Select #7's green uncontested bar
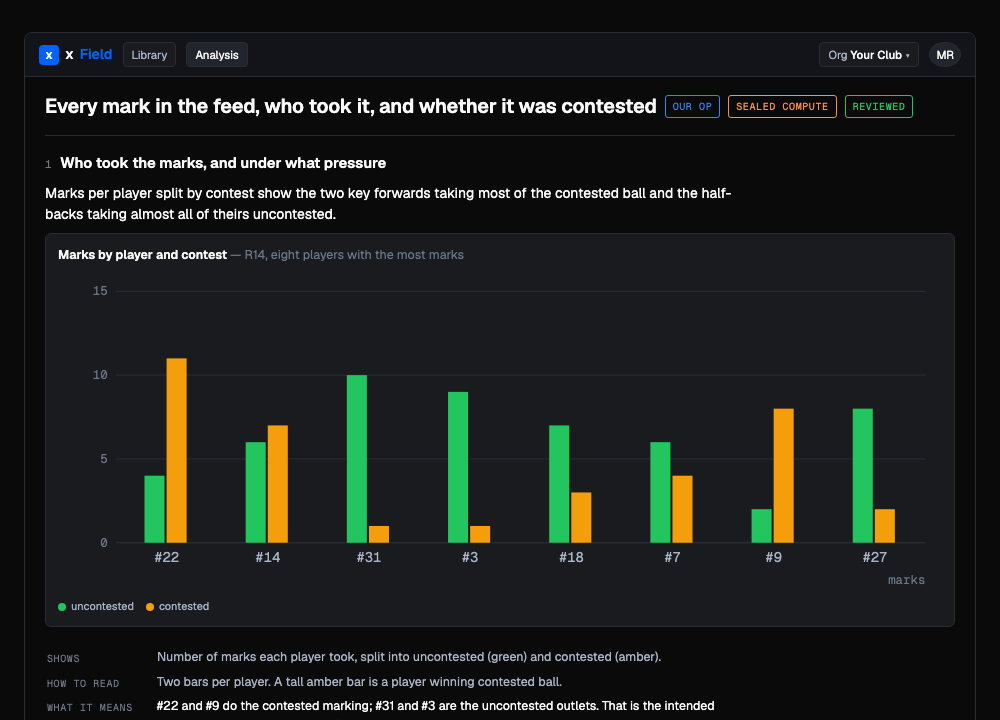The height and width of the screenshot is (720, 1000). point(661,492)
